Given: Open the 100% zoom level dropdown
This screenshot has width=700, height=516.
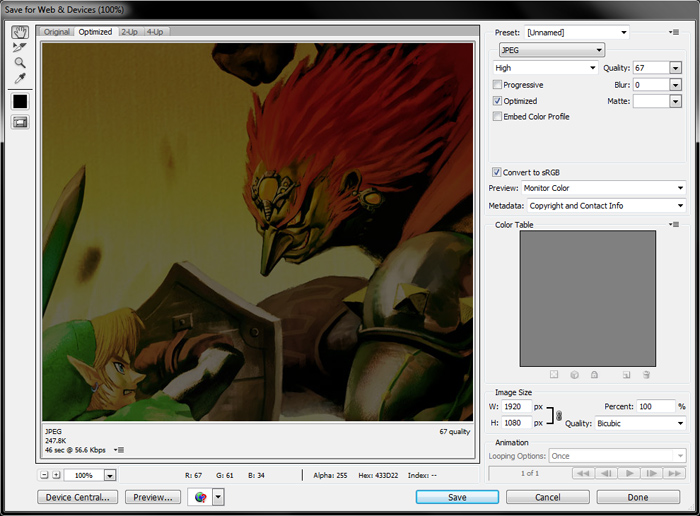Looking at the screenshot, I should point(110,476).
